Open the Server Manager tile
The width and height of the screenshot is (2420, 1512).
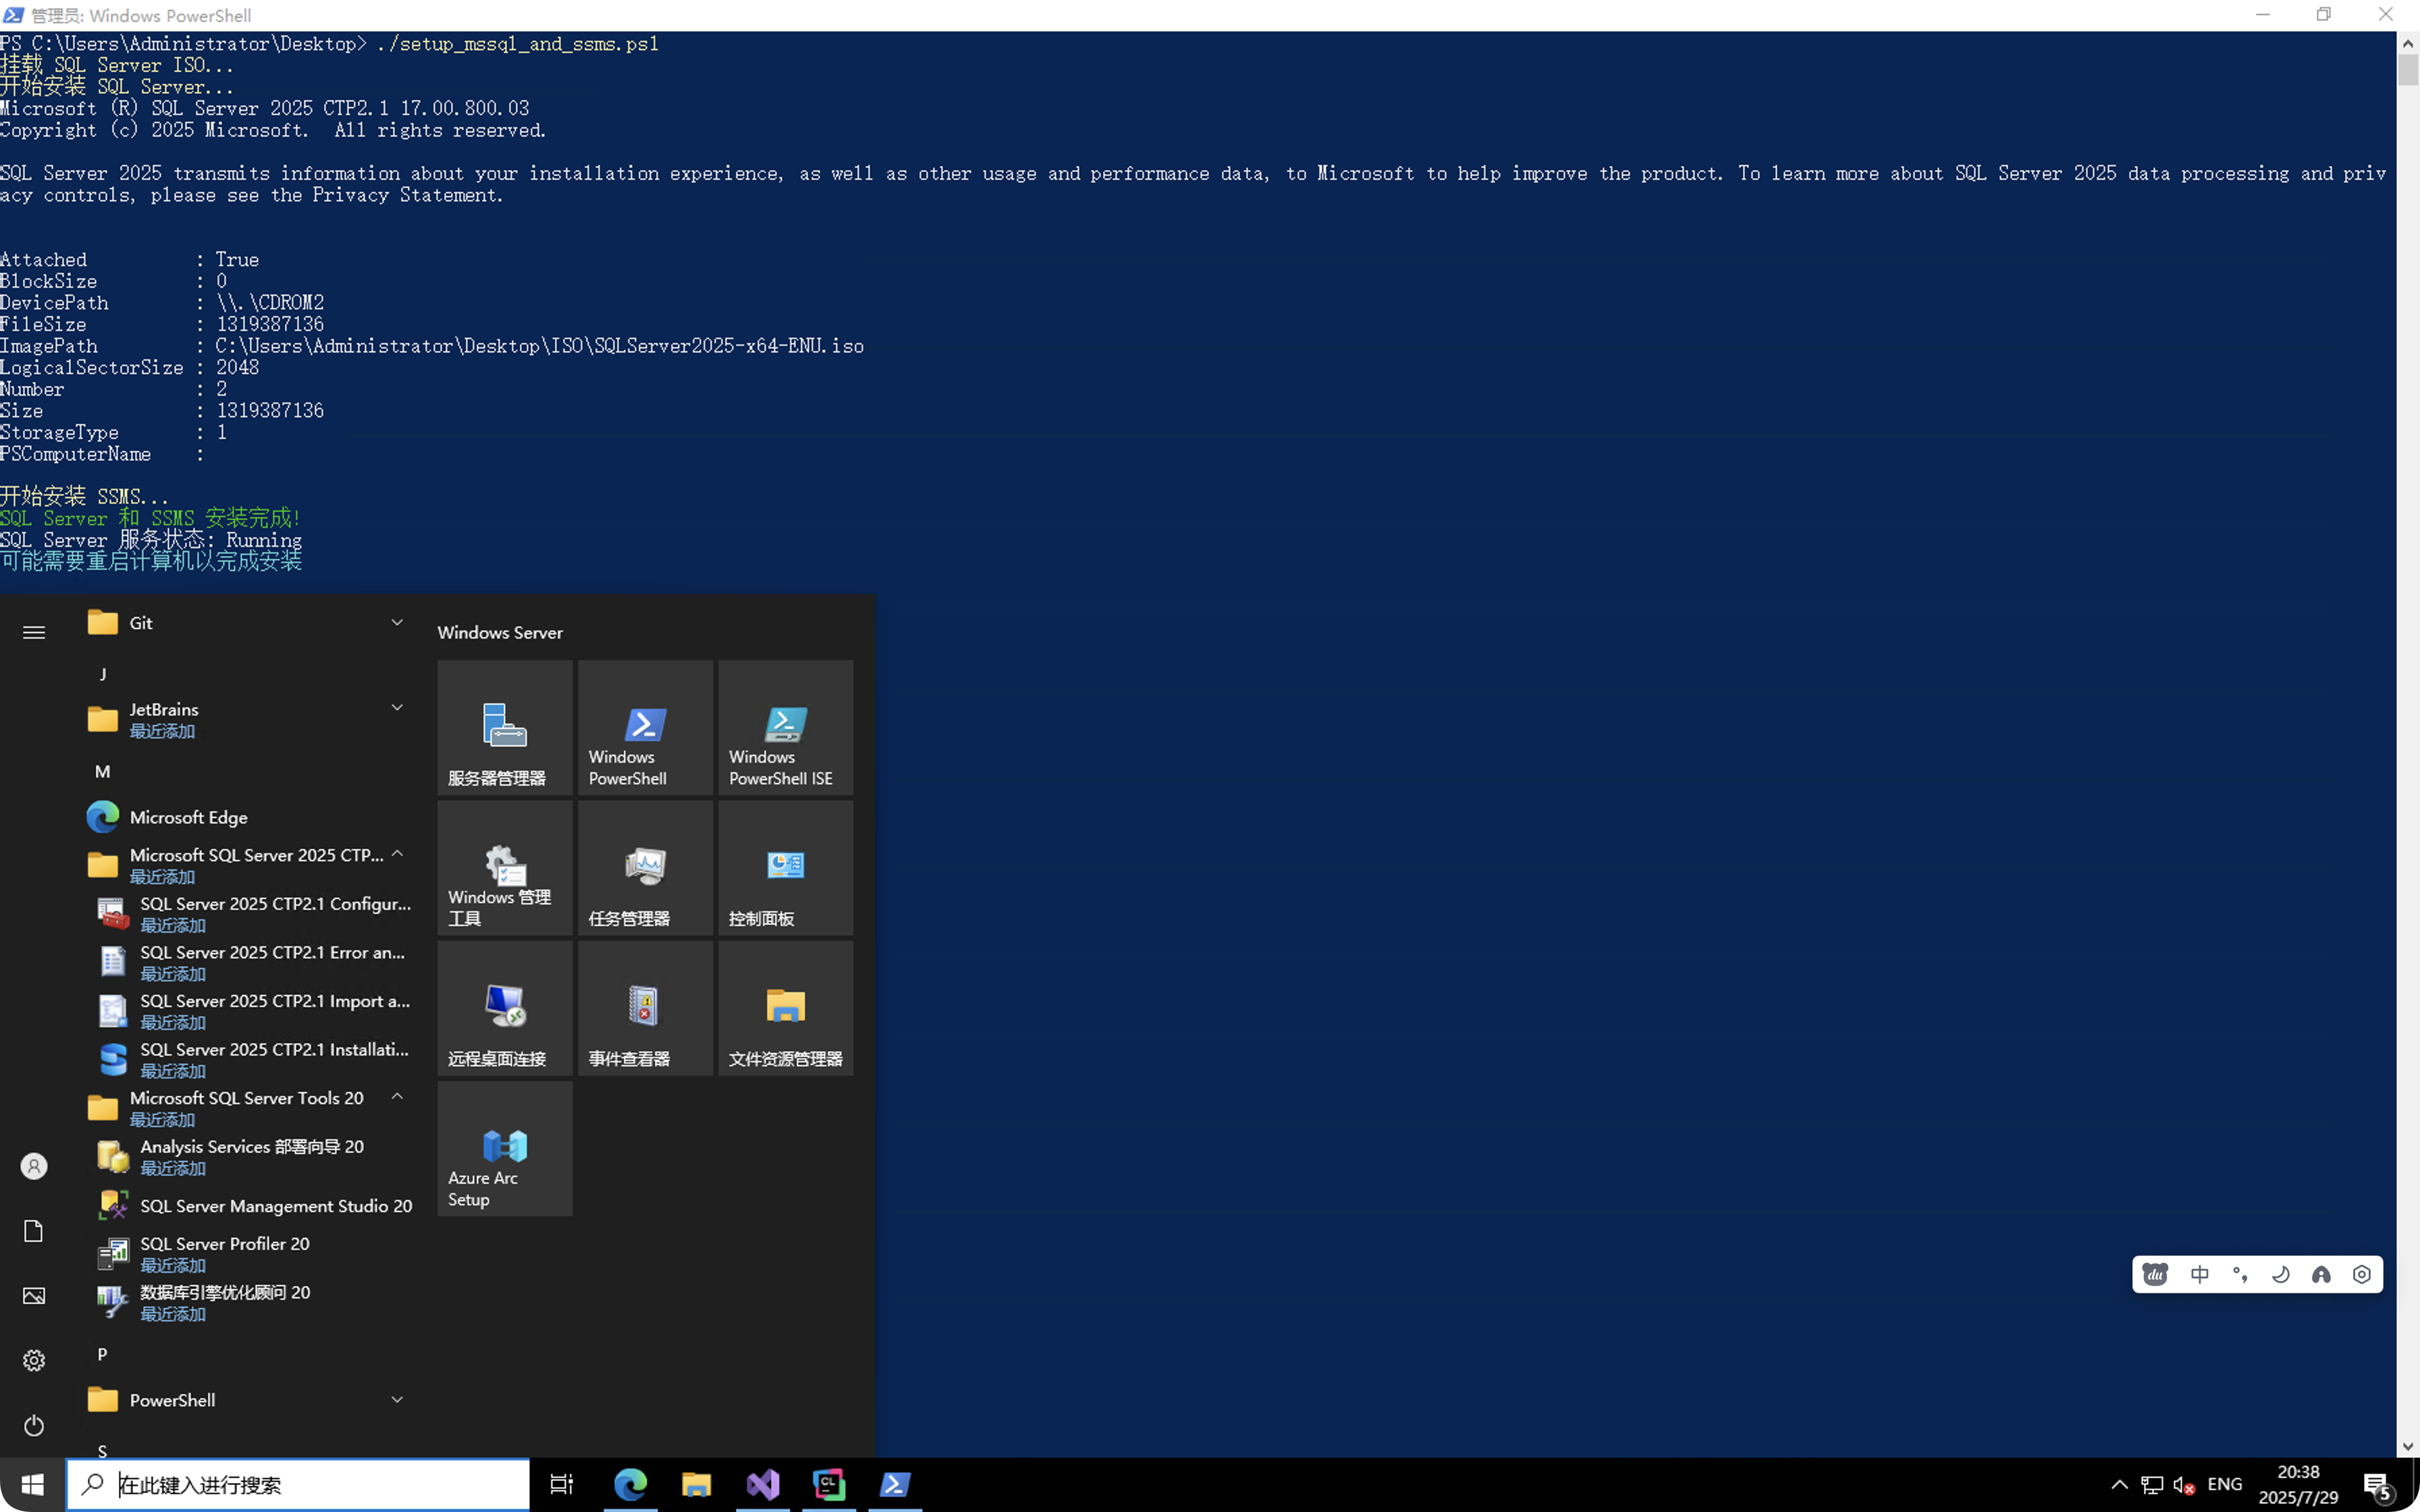[x=504, y=727]
